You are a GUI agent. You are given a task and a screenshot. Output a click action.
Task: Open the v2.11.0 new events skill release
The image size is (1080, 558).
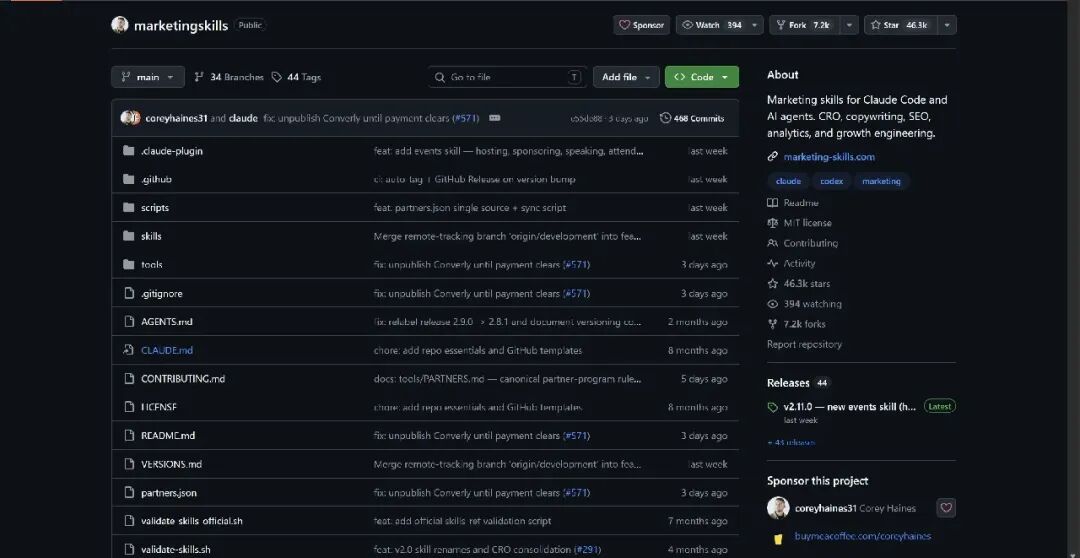[850, 406]
